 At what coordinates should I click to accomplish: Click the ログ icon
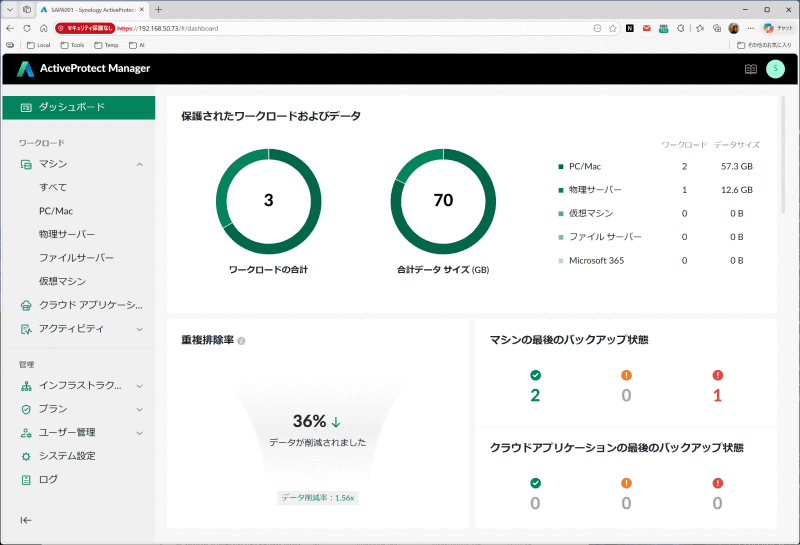point(26,480)
